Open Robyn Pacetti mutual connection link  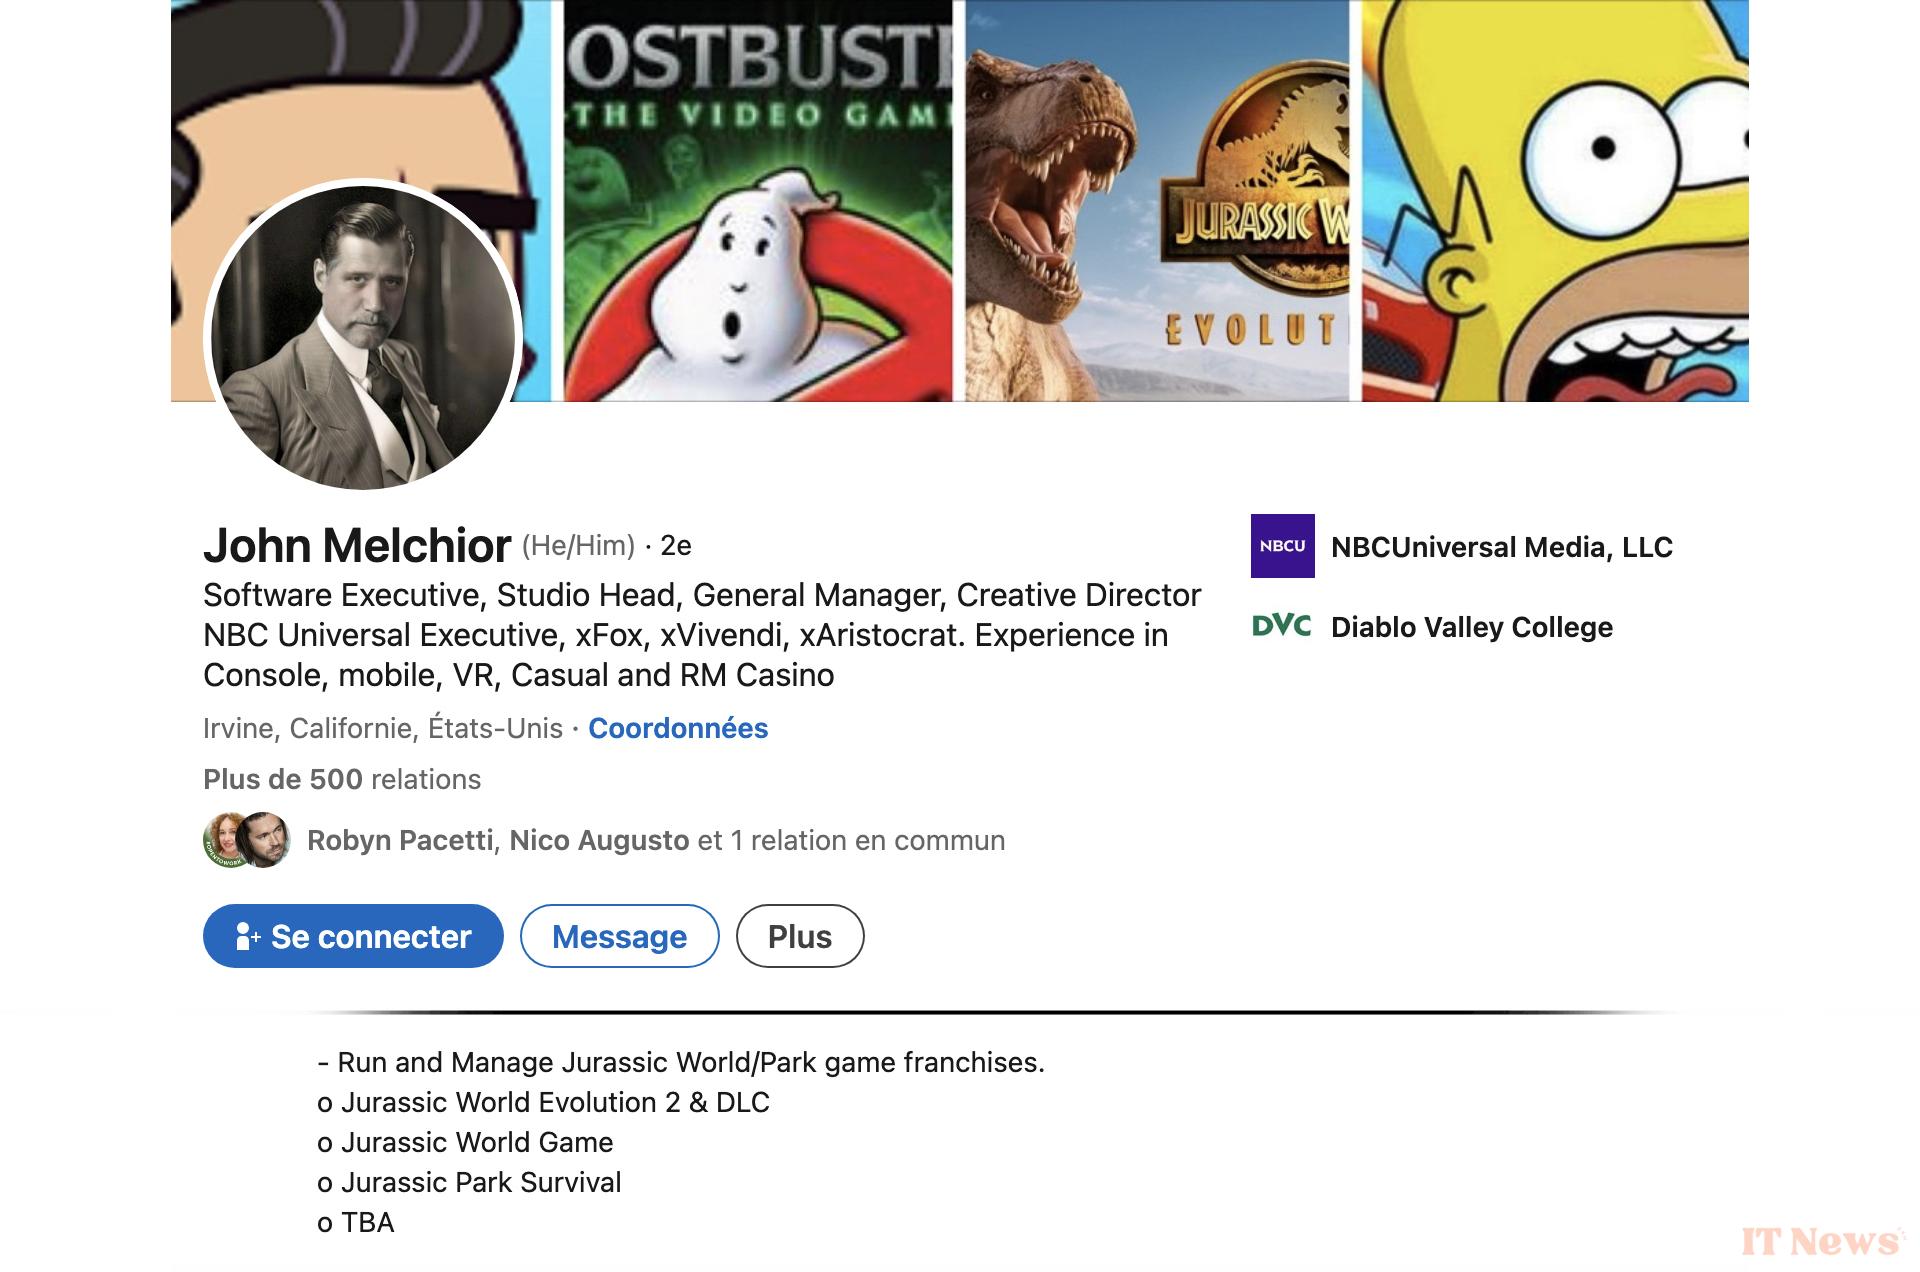[400, 840]
